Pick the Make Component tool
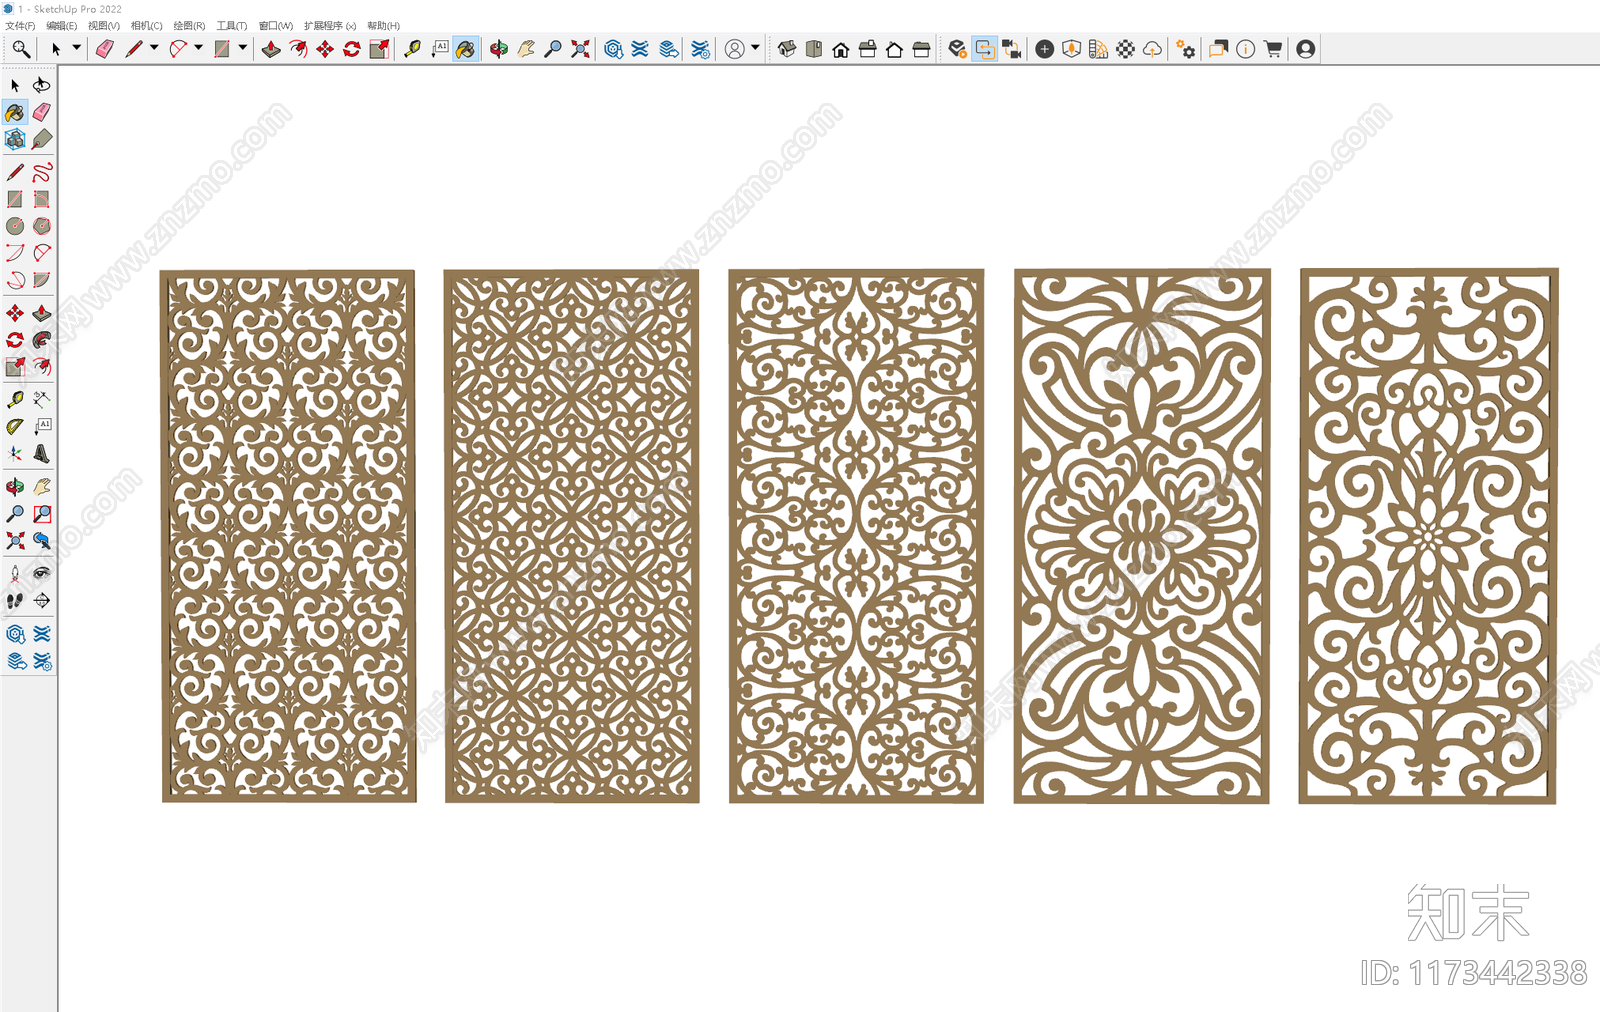 15,139
